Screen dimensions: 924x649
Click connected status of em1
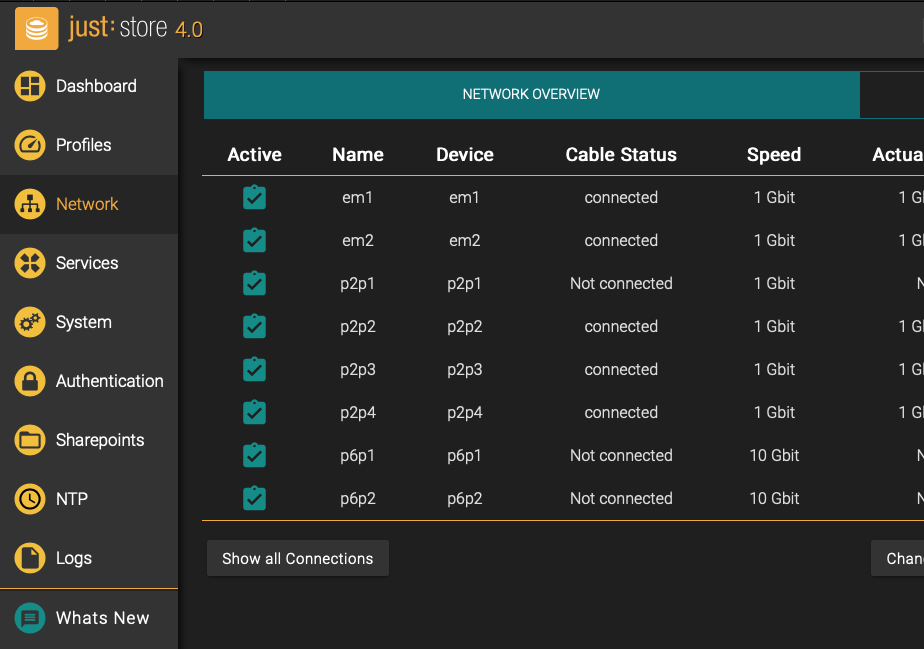point(621,197)
